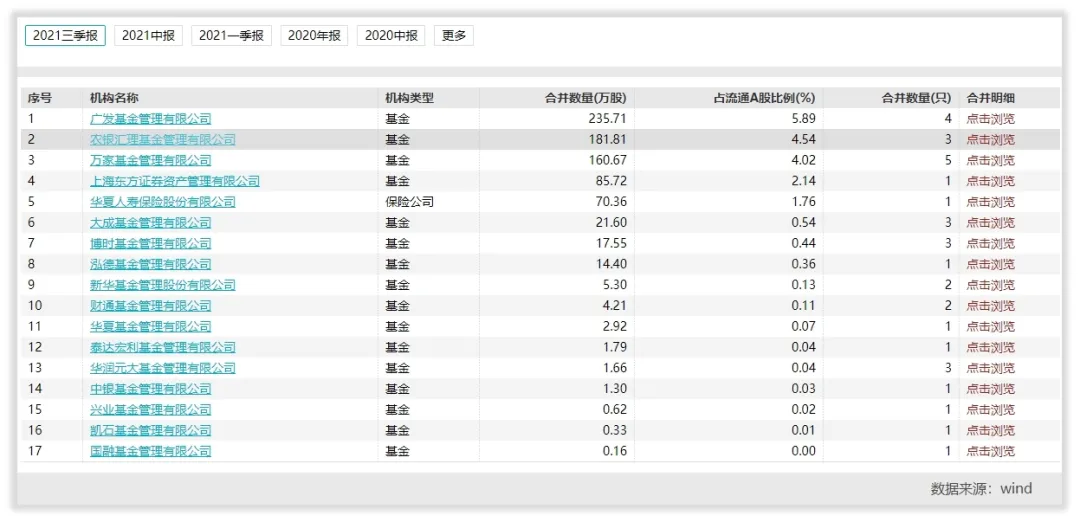This screenshot has width=1080, height=522.
Task: Click 点击浏览 in the 新华基金 row
Action: (x=990, y=285)
